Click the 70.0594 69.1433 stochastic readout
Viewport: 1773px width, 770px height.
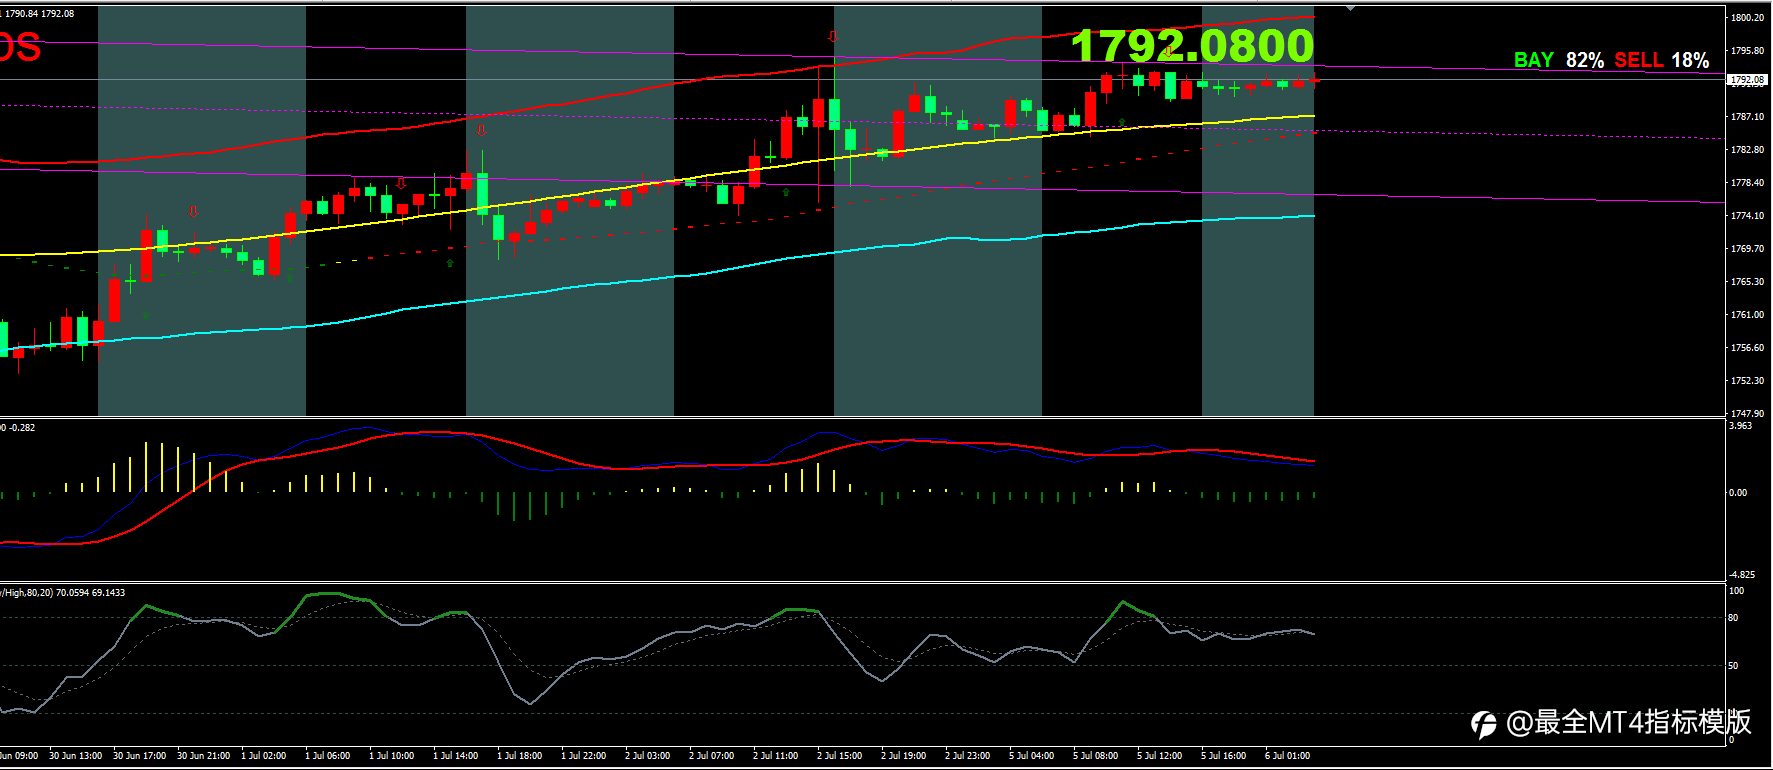point(91,593)
